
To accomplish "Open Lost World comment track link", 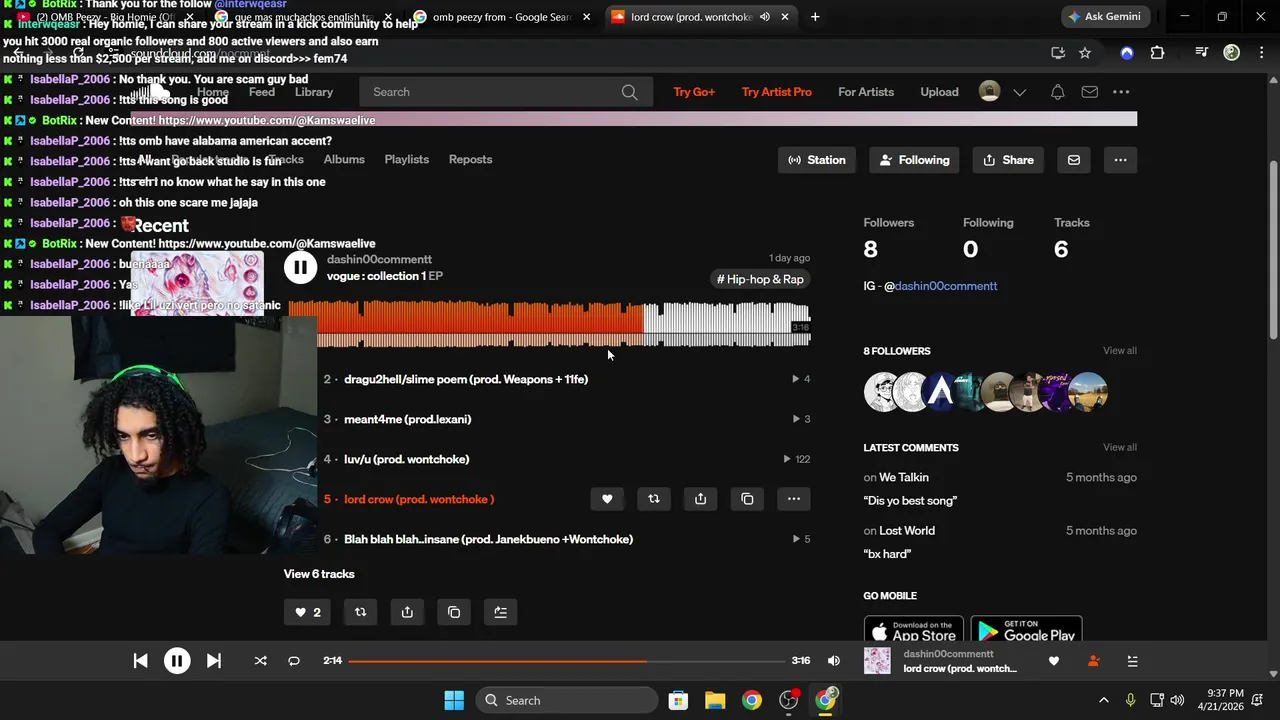I will click(907, 531).
